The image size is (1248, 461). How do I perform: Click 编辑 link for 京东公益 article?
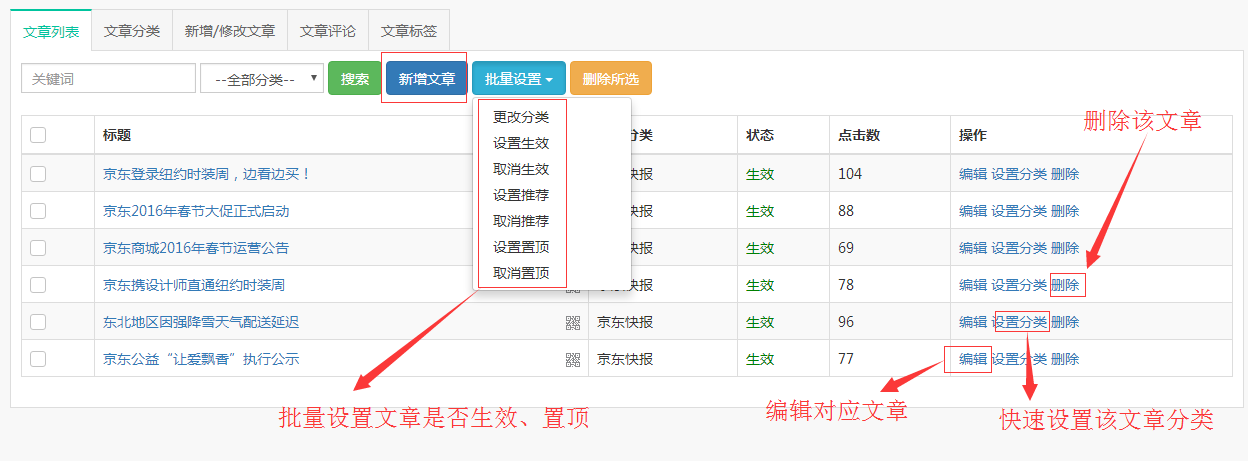[972, 359]
